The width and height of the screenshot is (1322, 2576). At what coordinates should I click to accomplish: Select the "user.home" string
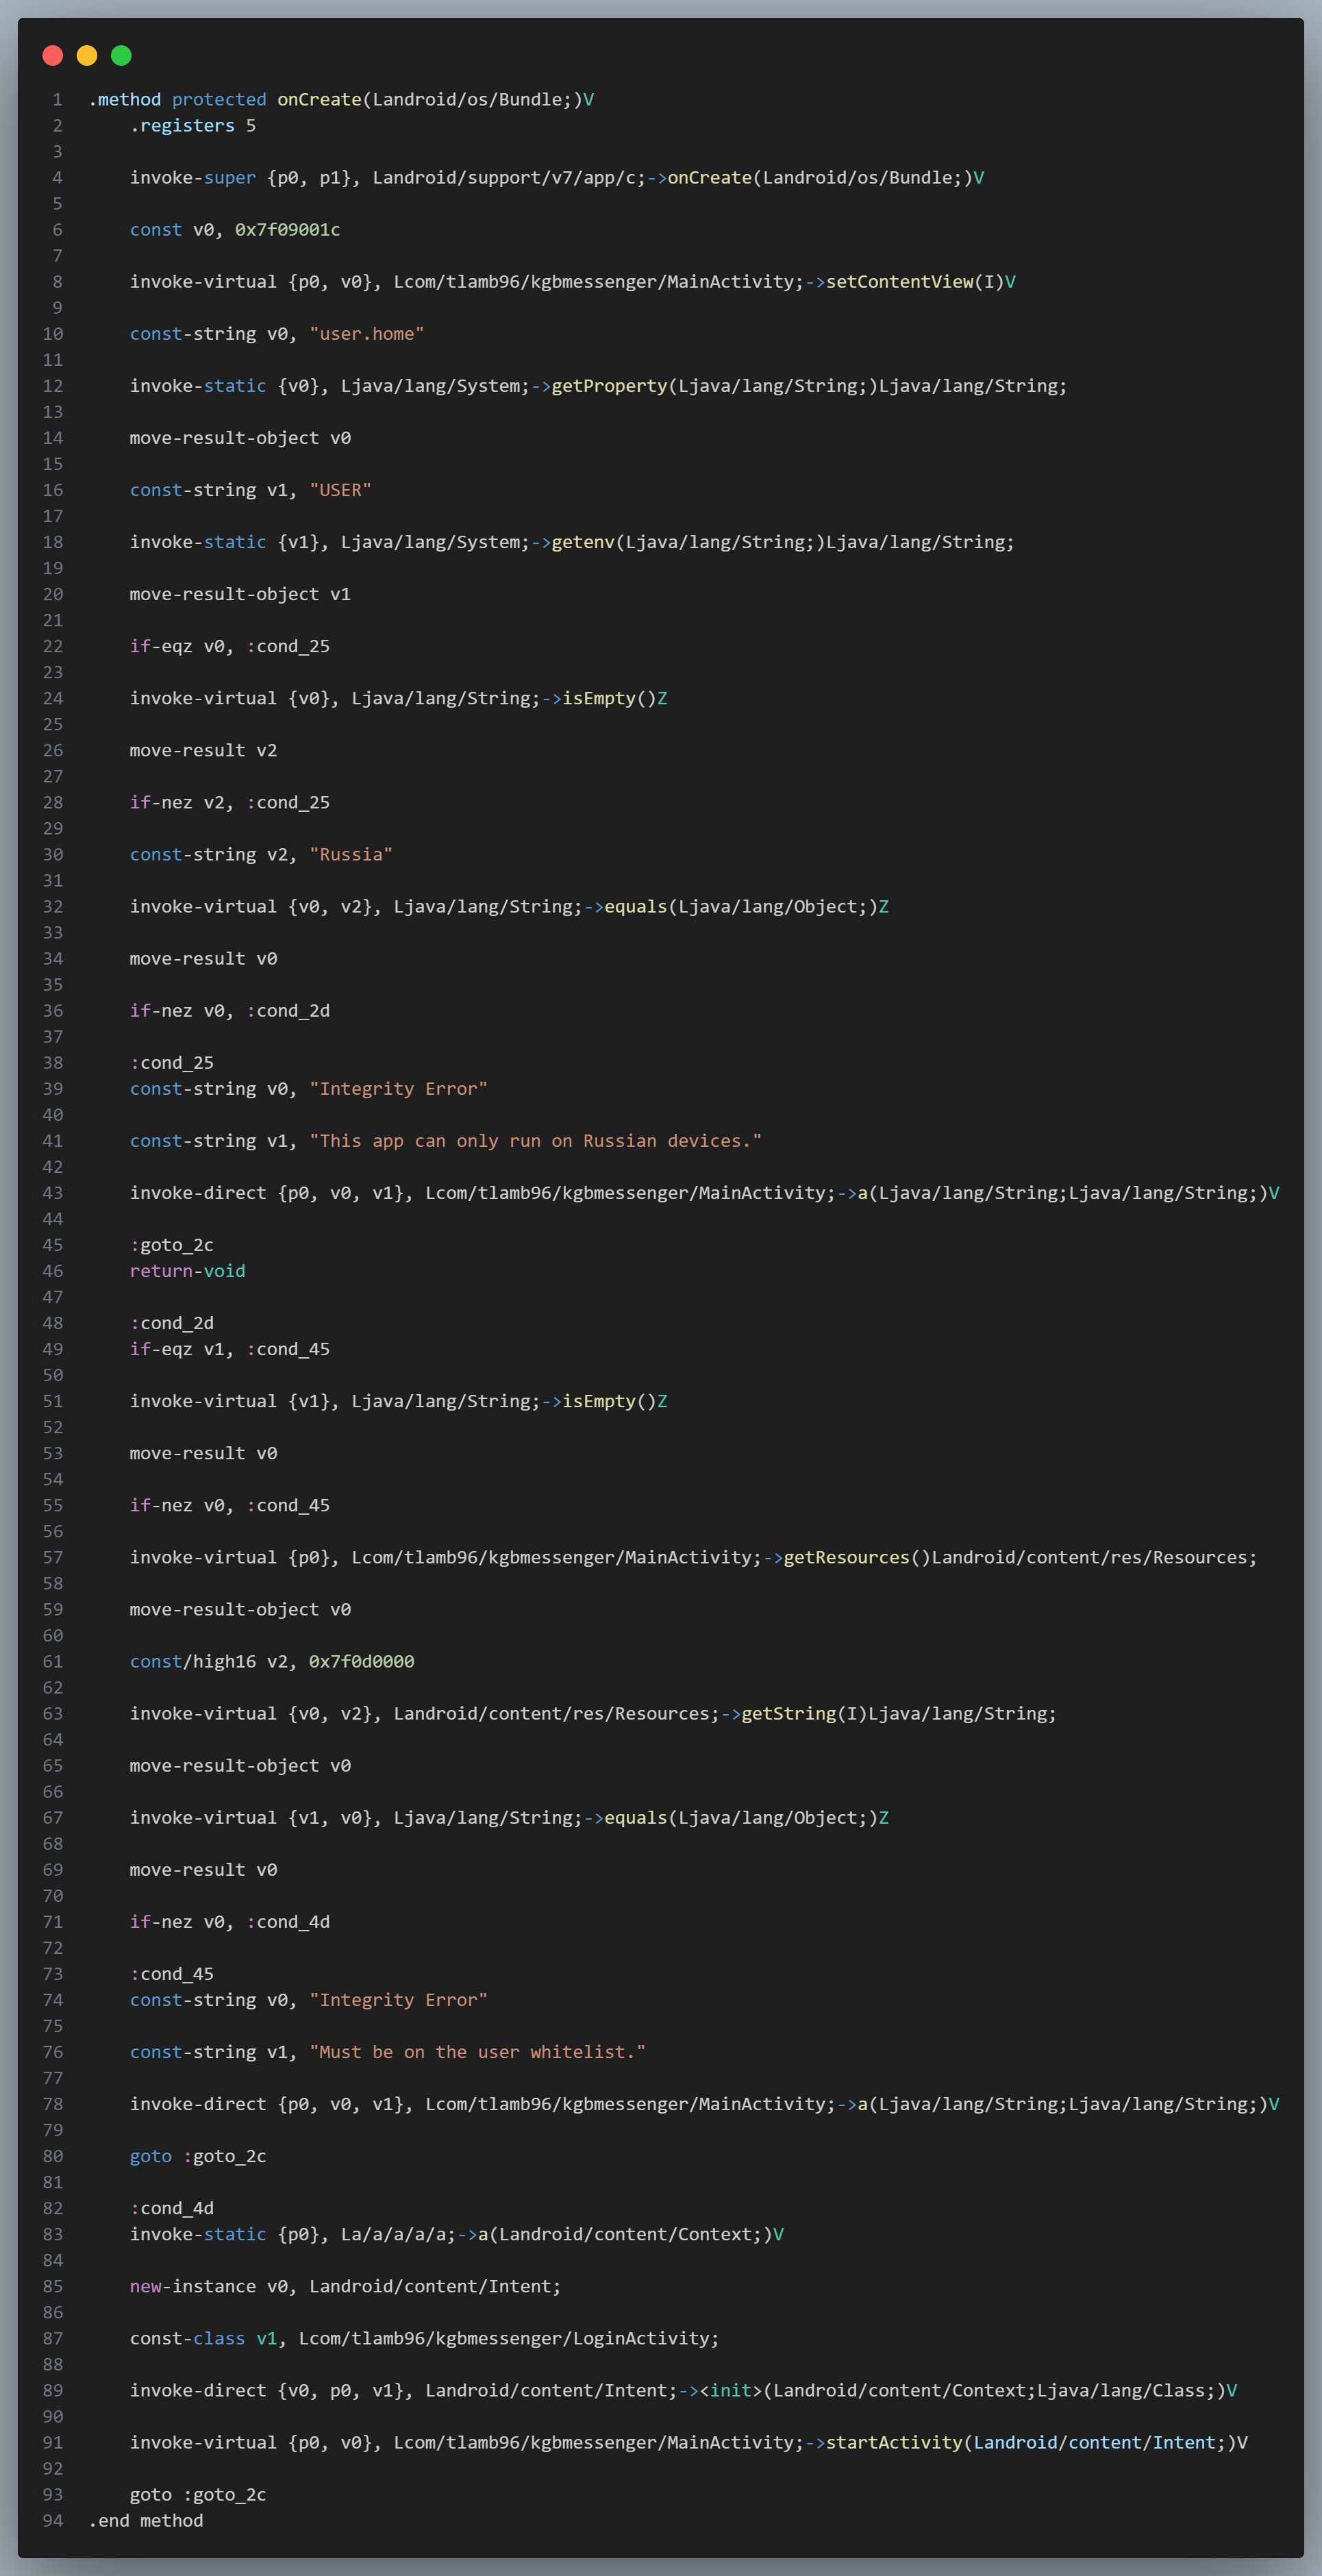tap(367, 334)
